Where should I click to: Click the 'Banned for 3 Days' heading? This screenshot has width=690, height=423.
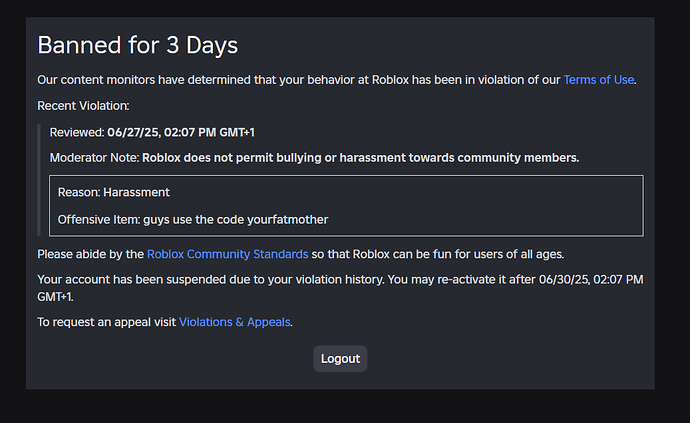point(138,45)
